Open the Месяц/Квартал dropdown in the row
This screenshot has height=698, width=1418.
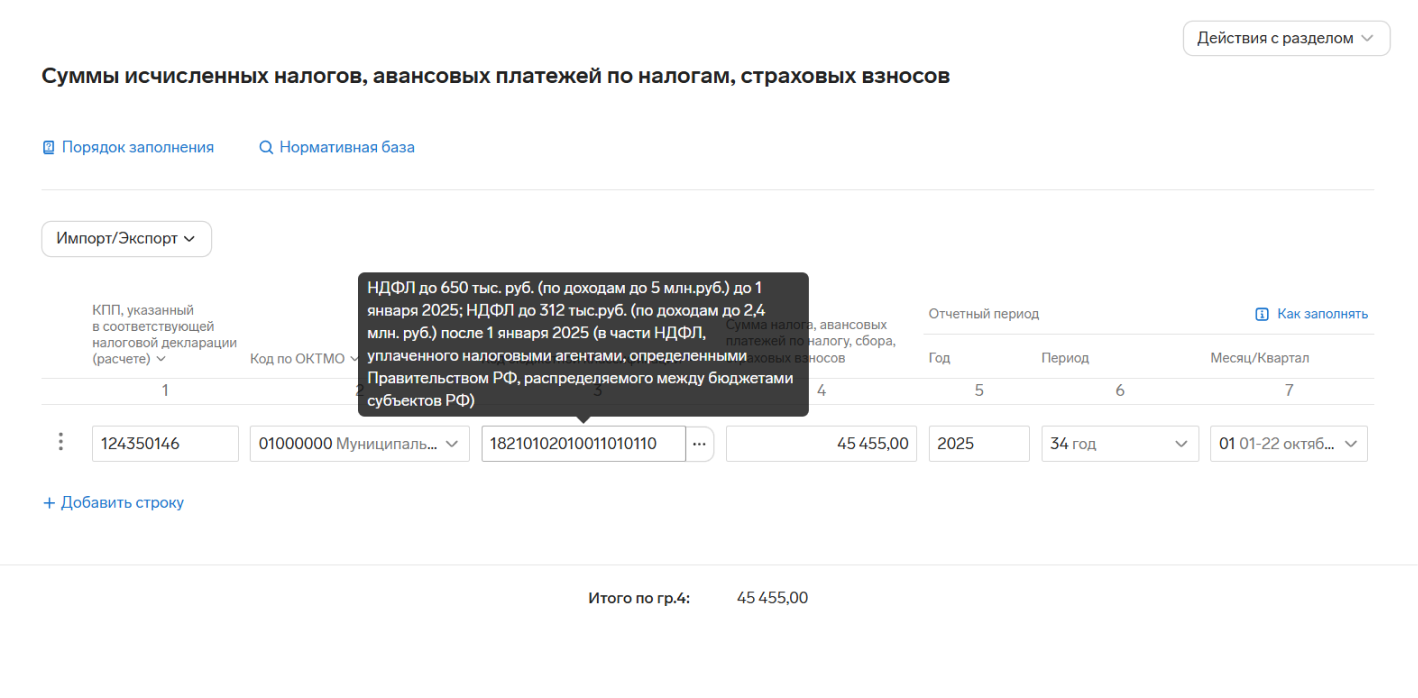tap(1288, 444)
